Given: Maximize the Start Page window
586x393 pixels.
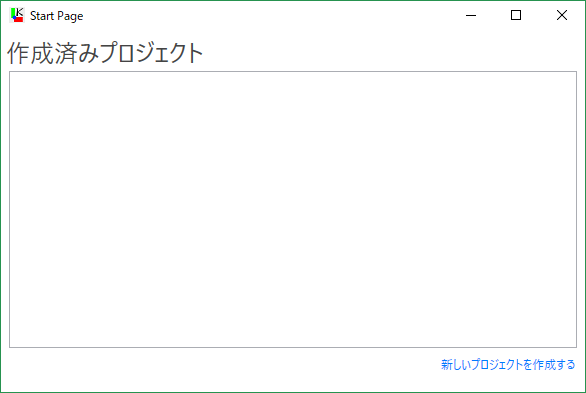Looking at the screenshot, I should click(516, 15).
